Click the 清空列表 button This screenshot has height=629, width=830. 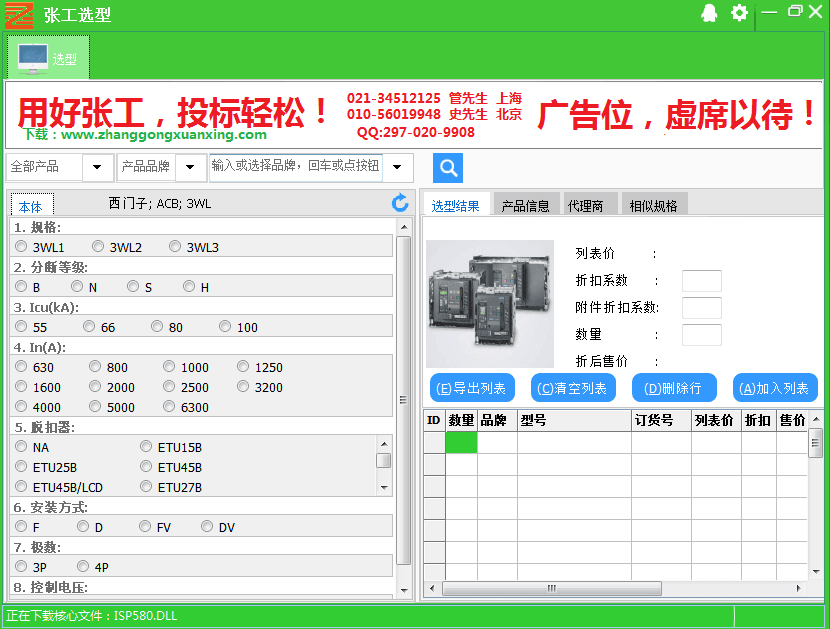click(571, 388)
